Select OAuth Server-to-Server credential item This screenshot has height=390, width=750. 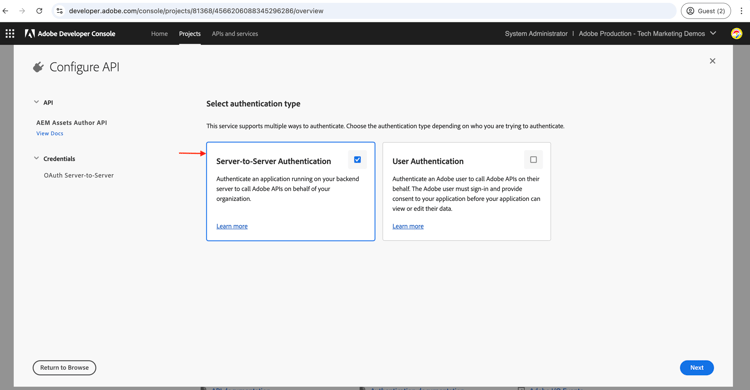[x=78, y=175]
